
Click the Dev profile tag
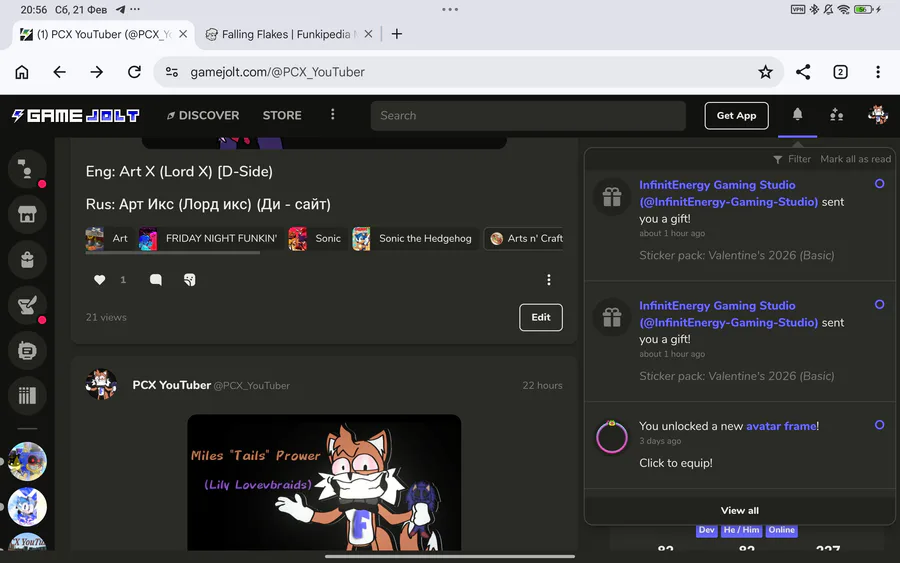coord(707,530)
